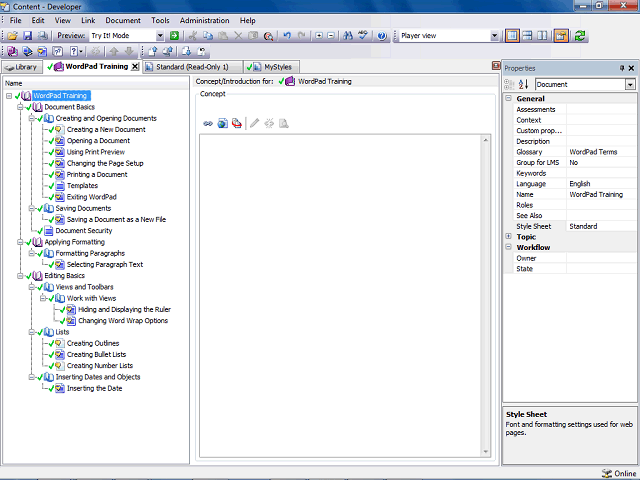
Task: Click the Check Out down-arrow document icon
Action: 186,51
